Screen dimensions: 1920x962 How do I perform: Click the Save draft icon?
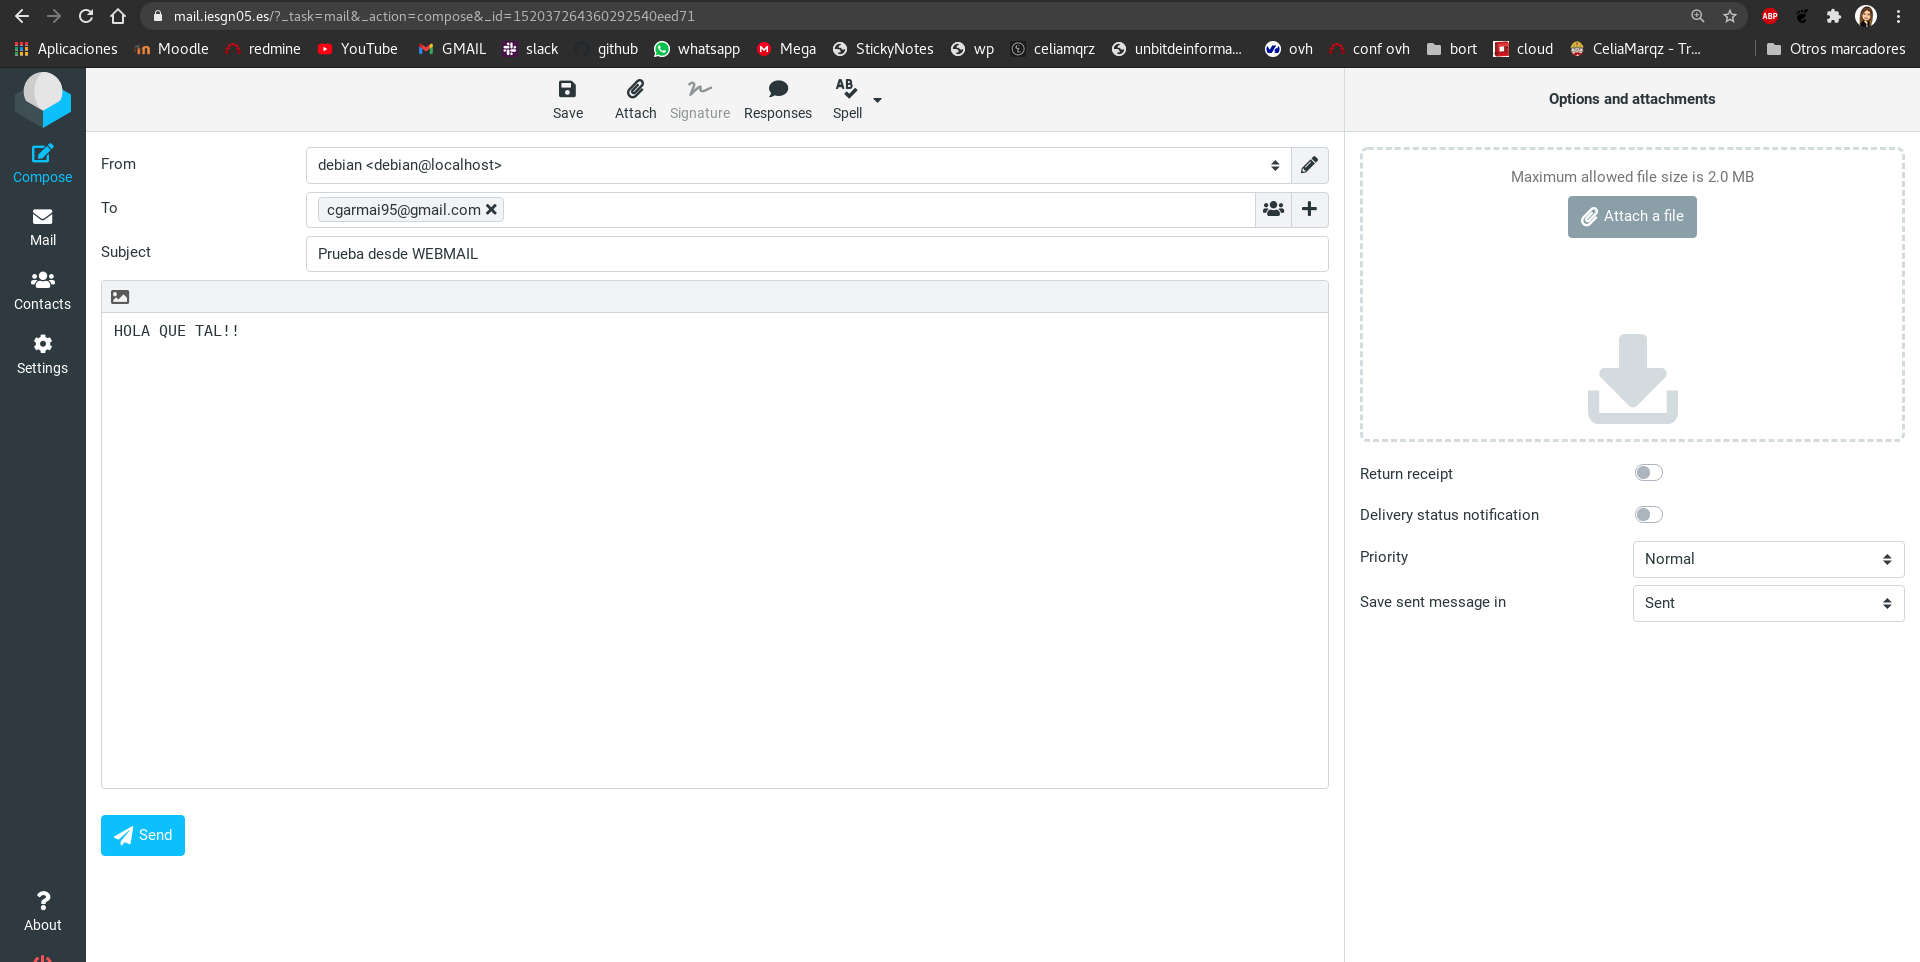tap(567, 90)
